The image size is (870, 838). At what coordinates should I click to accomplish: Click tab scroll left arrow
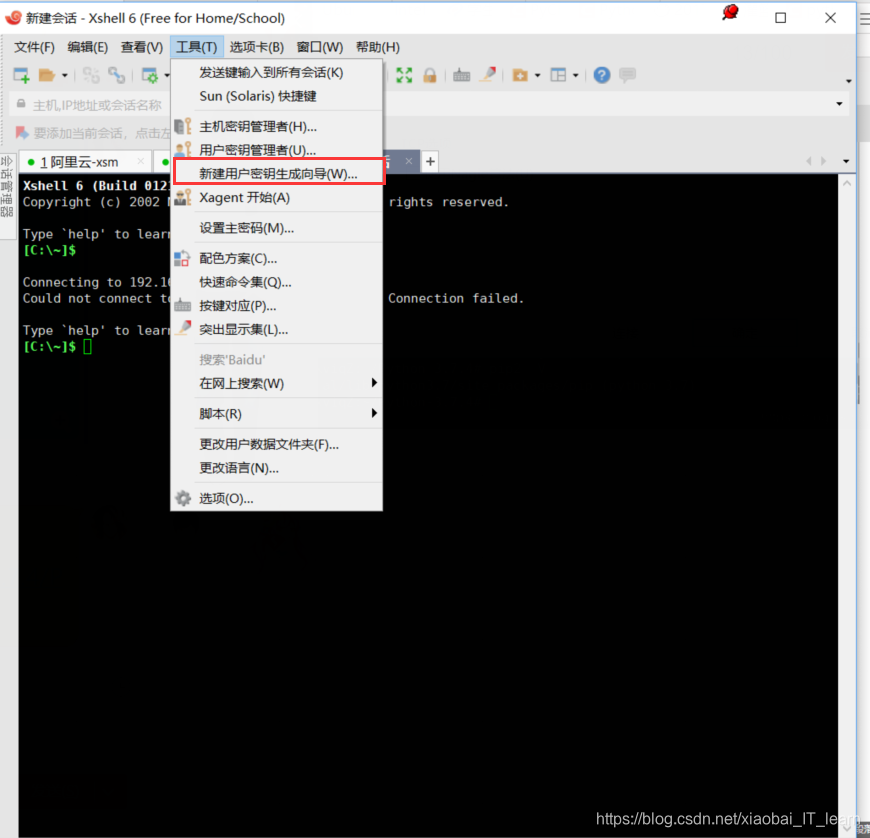click(x=809, y=161)
